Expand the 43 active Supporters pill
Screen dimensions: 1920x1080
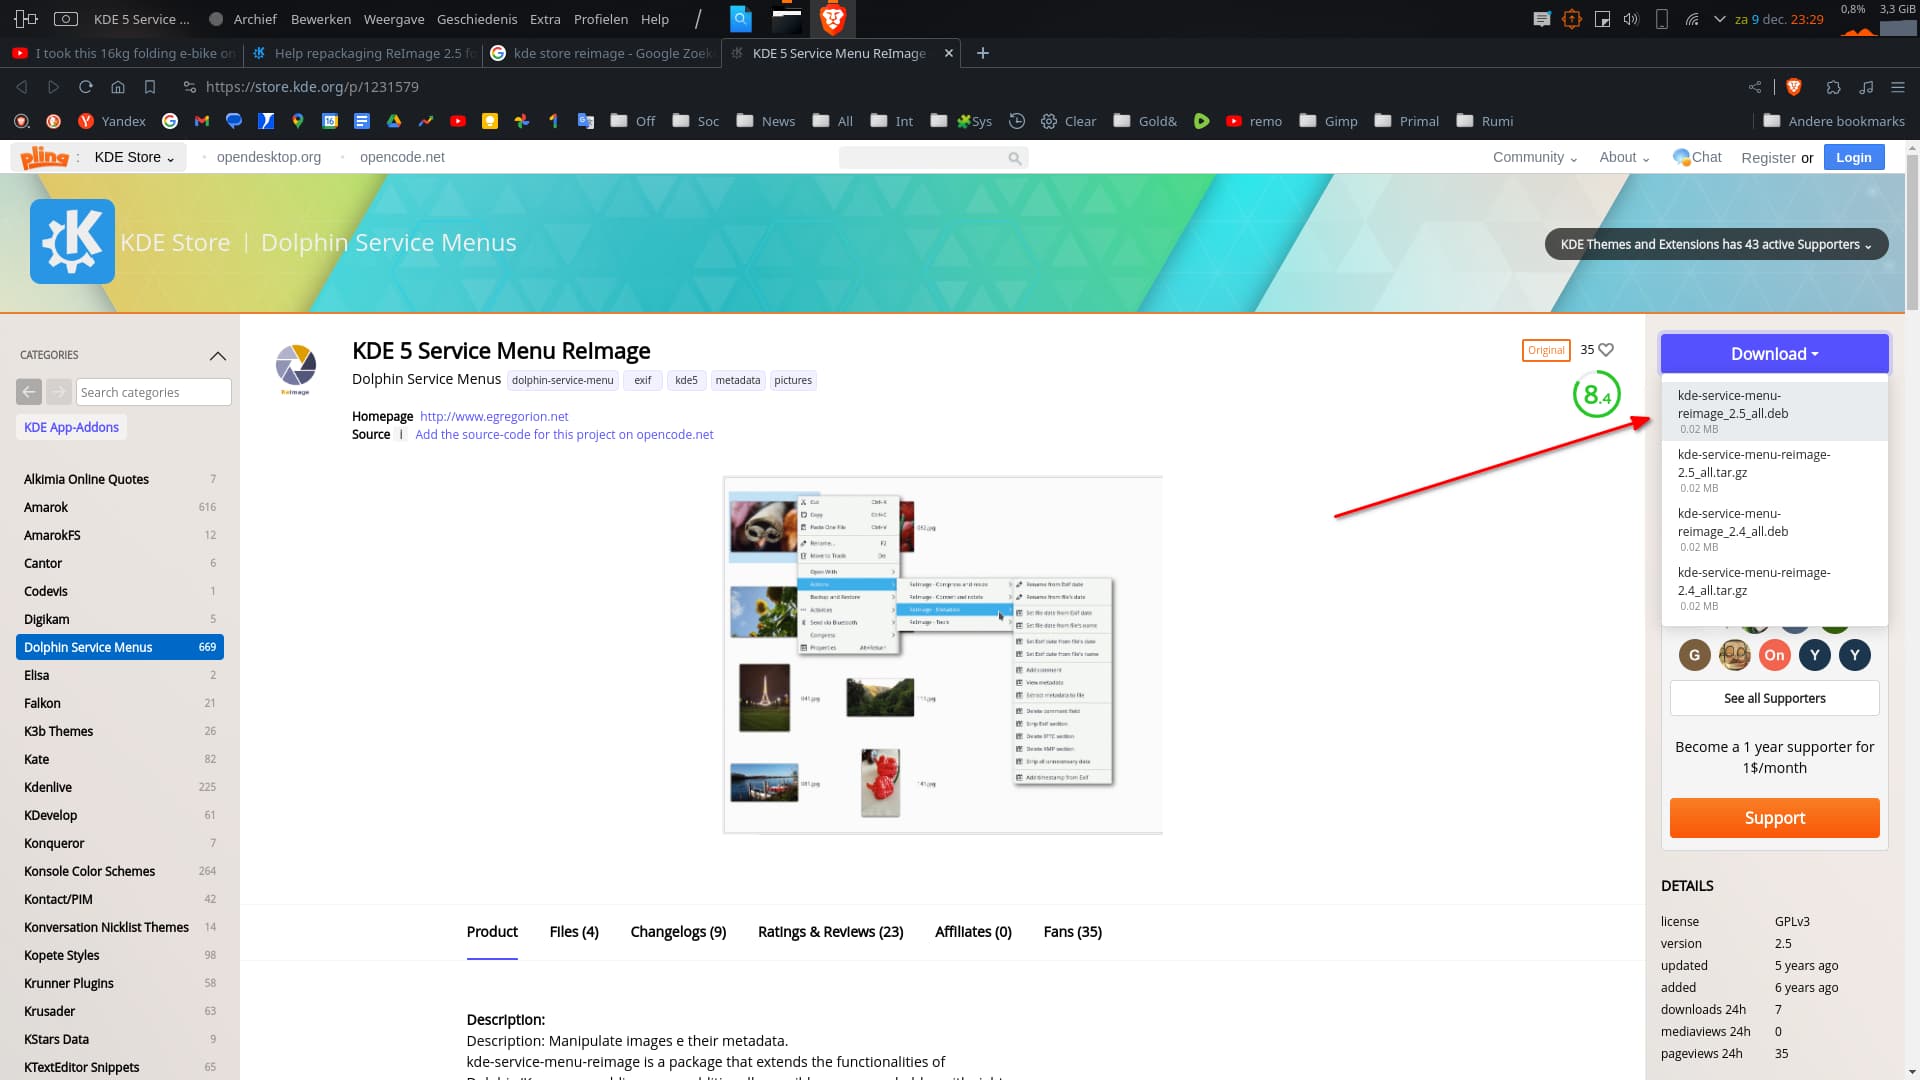[x=1716, y=244]
